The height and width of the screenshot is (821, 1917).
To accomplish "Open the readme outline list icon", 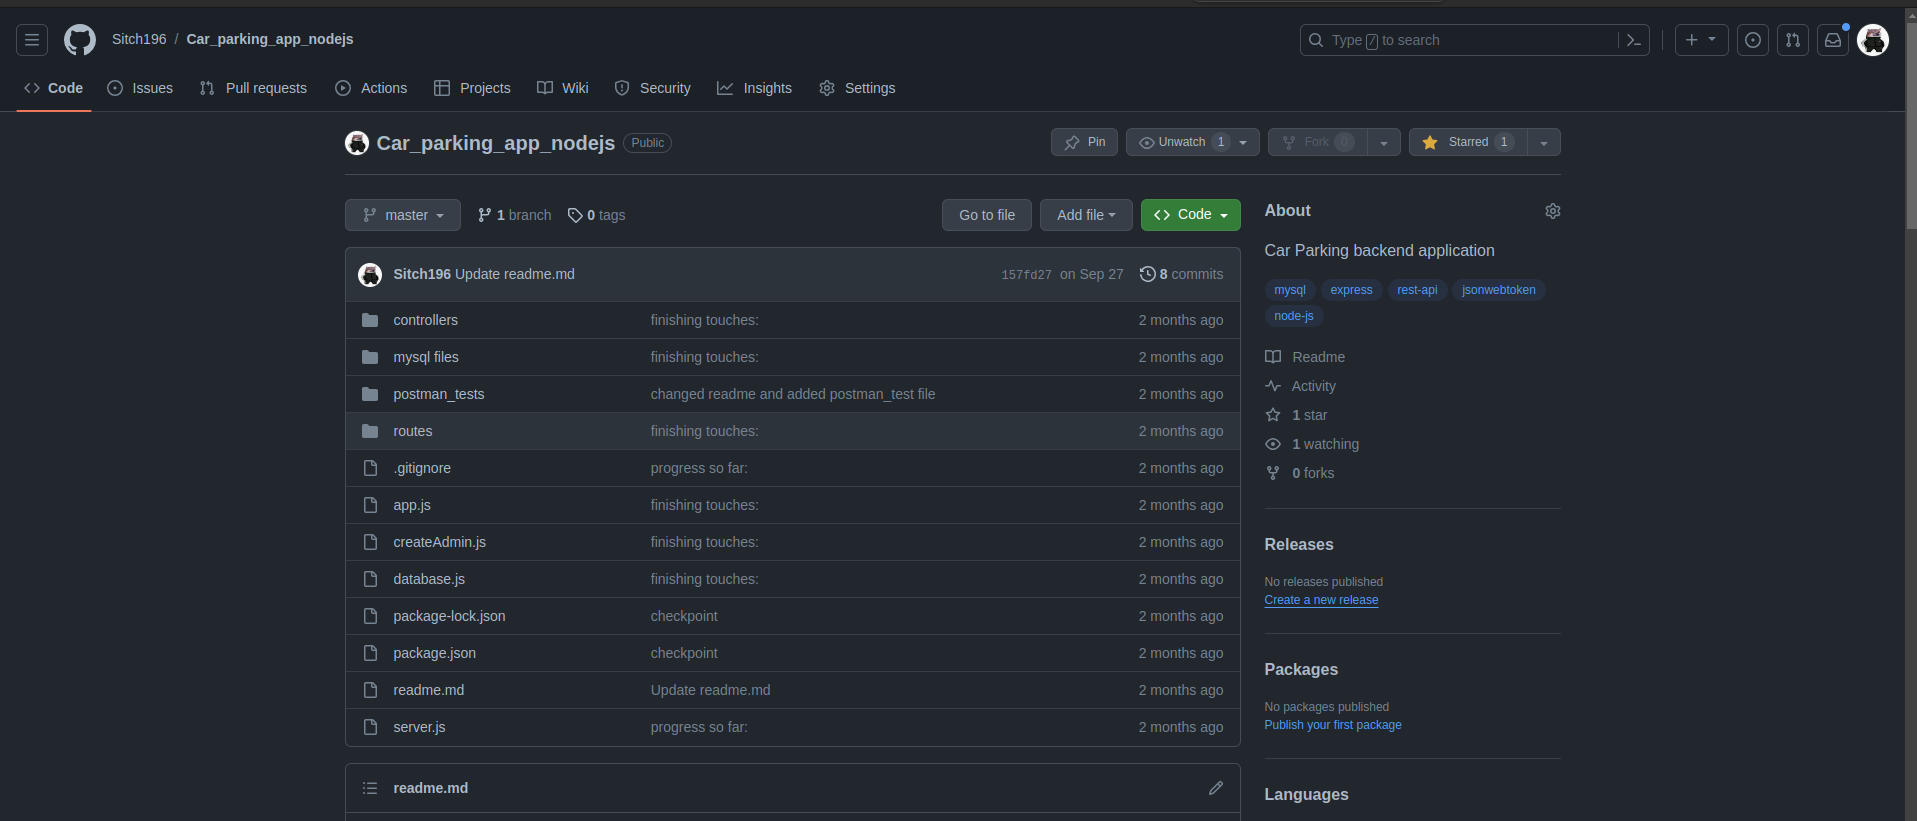I will pos(370,788).
